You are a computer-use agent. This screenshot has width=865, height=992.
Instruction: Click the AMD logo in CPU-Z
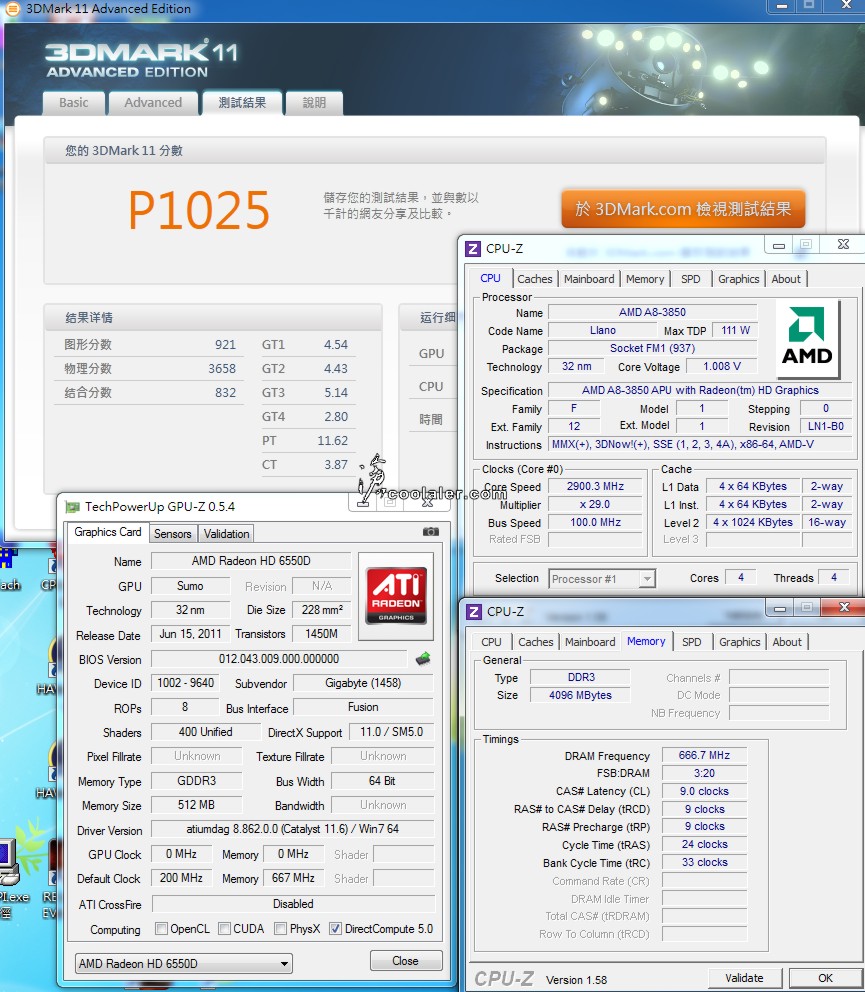pyautogui.click(x=807, y=339)
